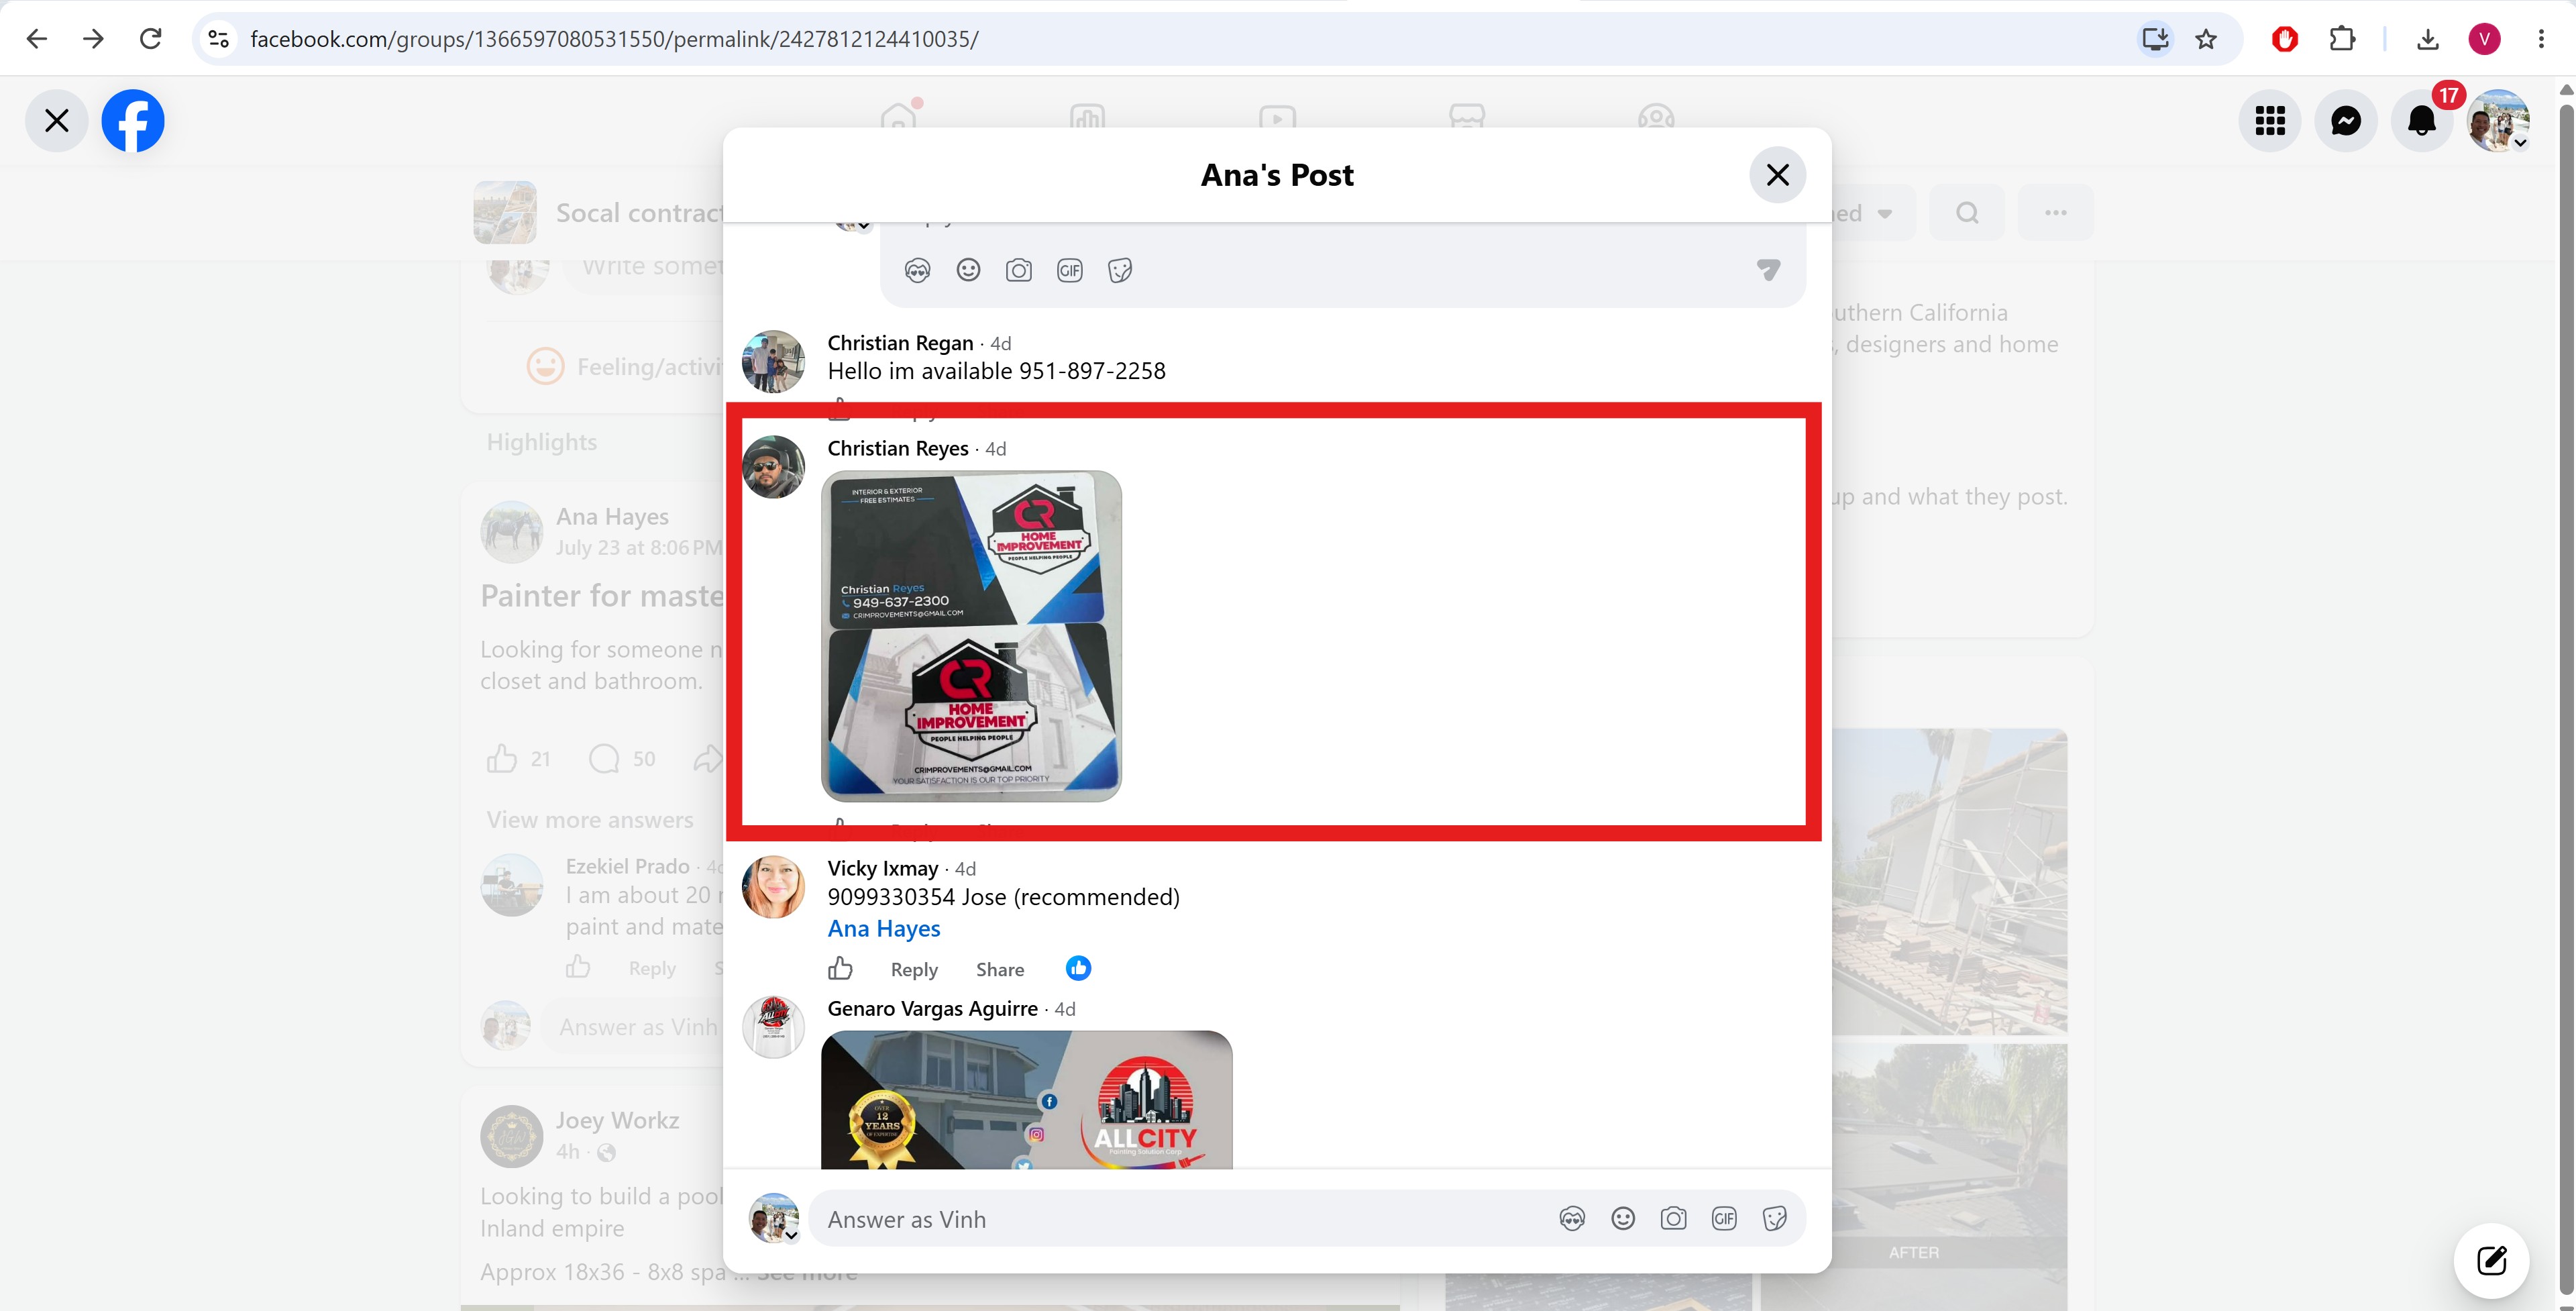Open Vicky Ixmay's profile picture
Screen dimensions: 2576x1311
[773, 887]
